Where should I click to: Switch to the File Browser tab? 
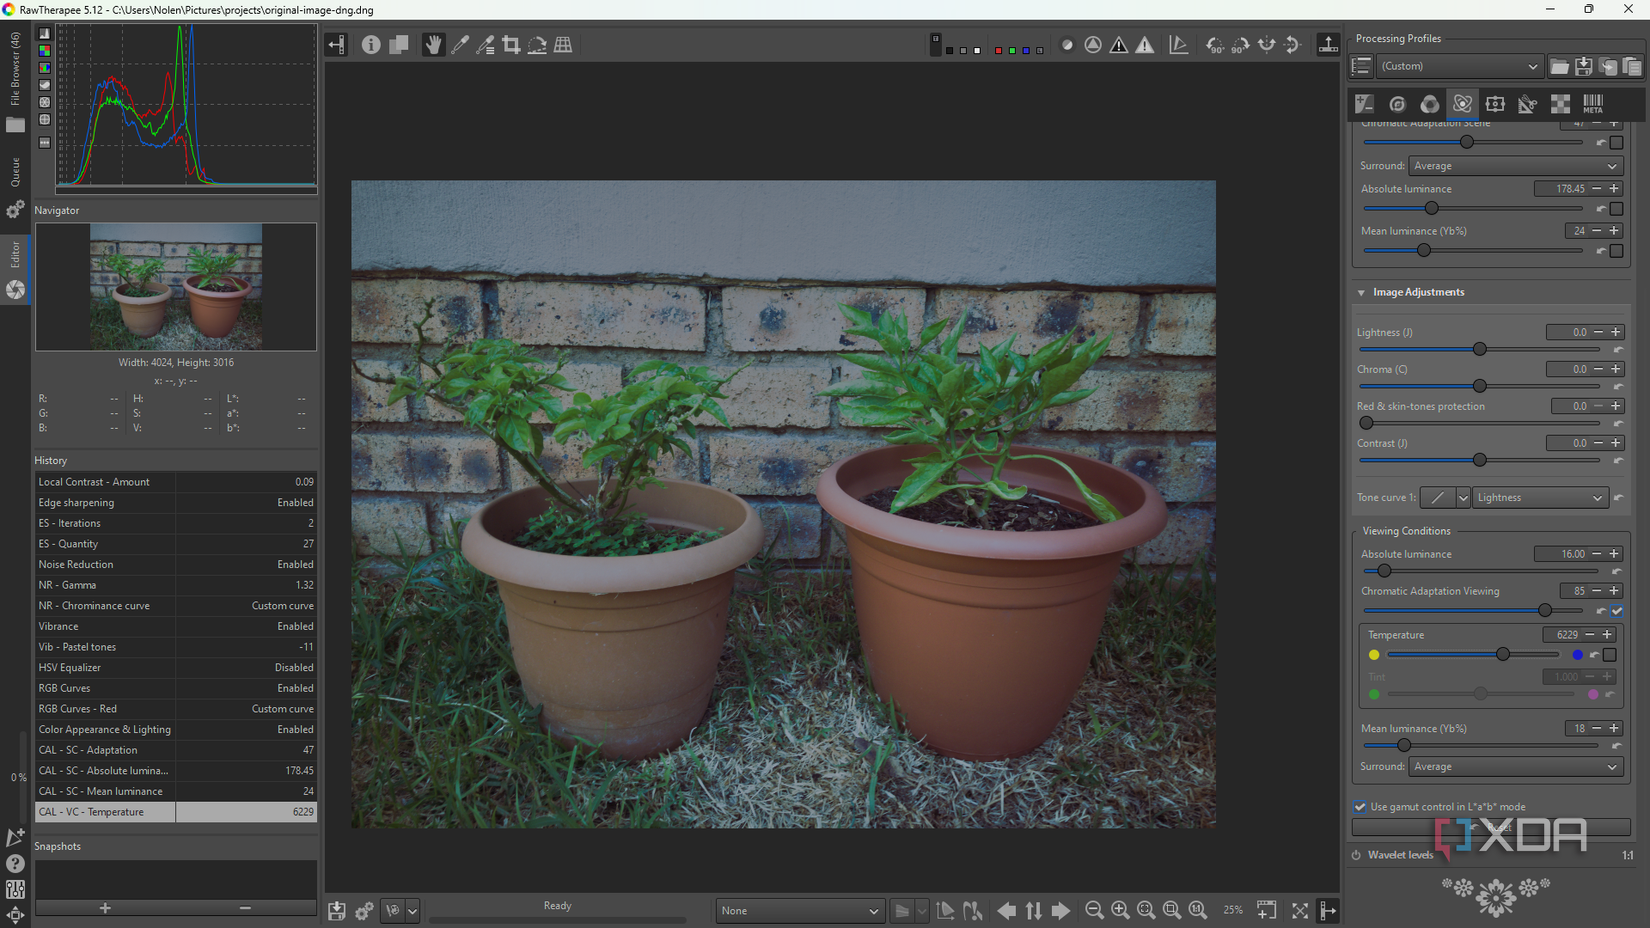15,70
